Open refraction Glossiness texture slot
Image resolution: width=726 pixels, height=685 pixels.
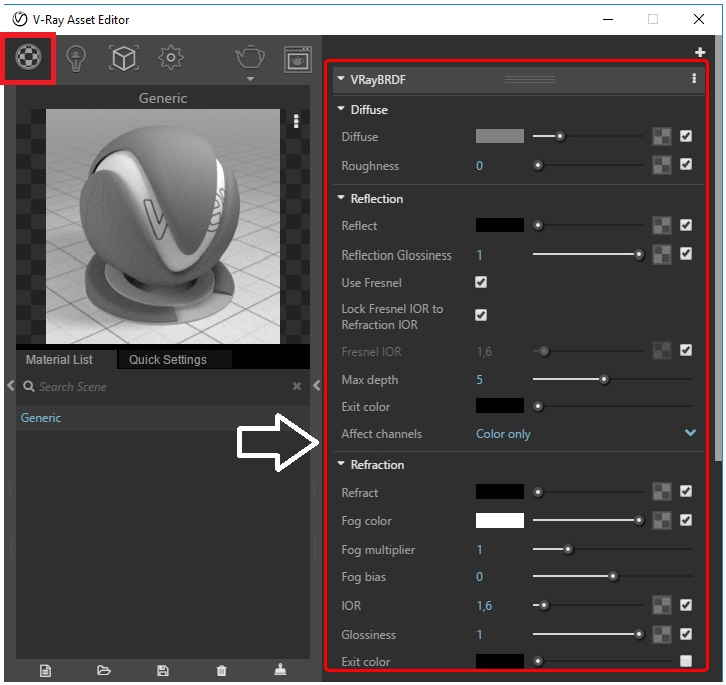[x=662, y=635]
